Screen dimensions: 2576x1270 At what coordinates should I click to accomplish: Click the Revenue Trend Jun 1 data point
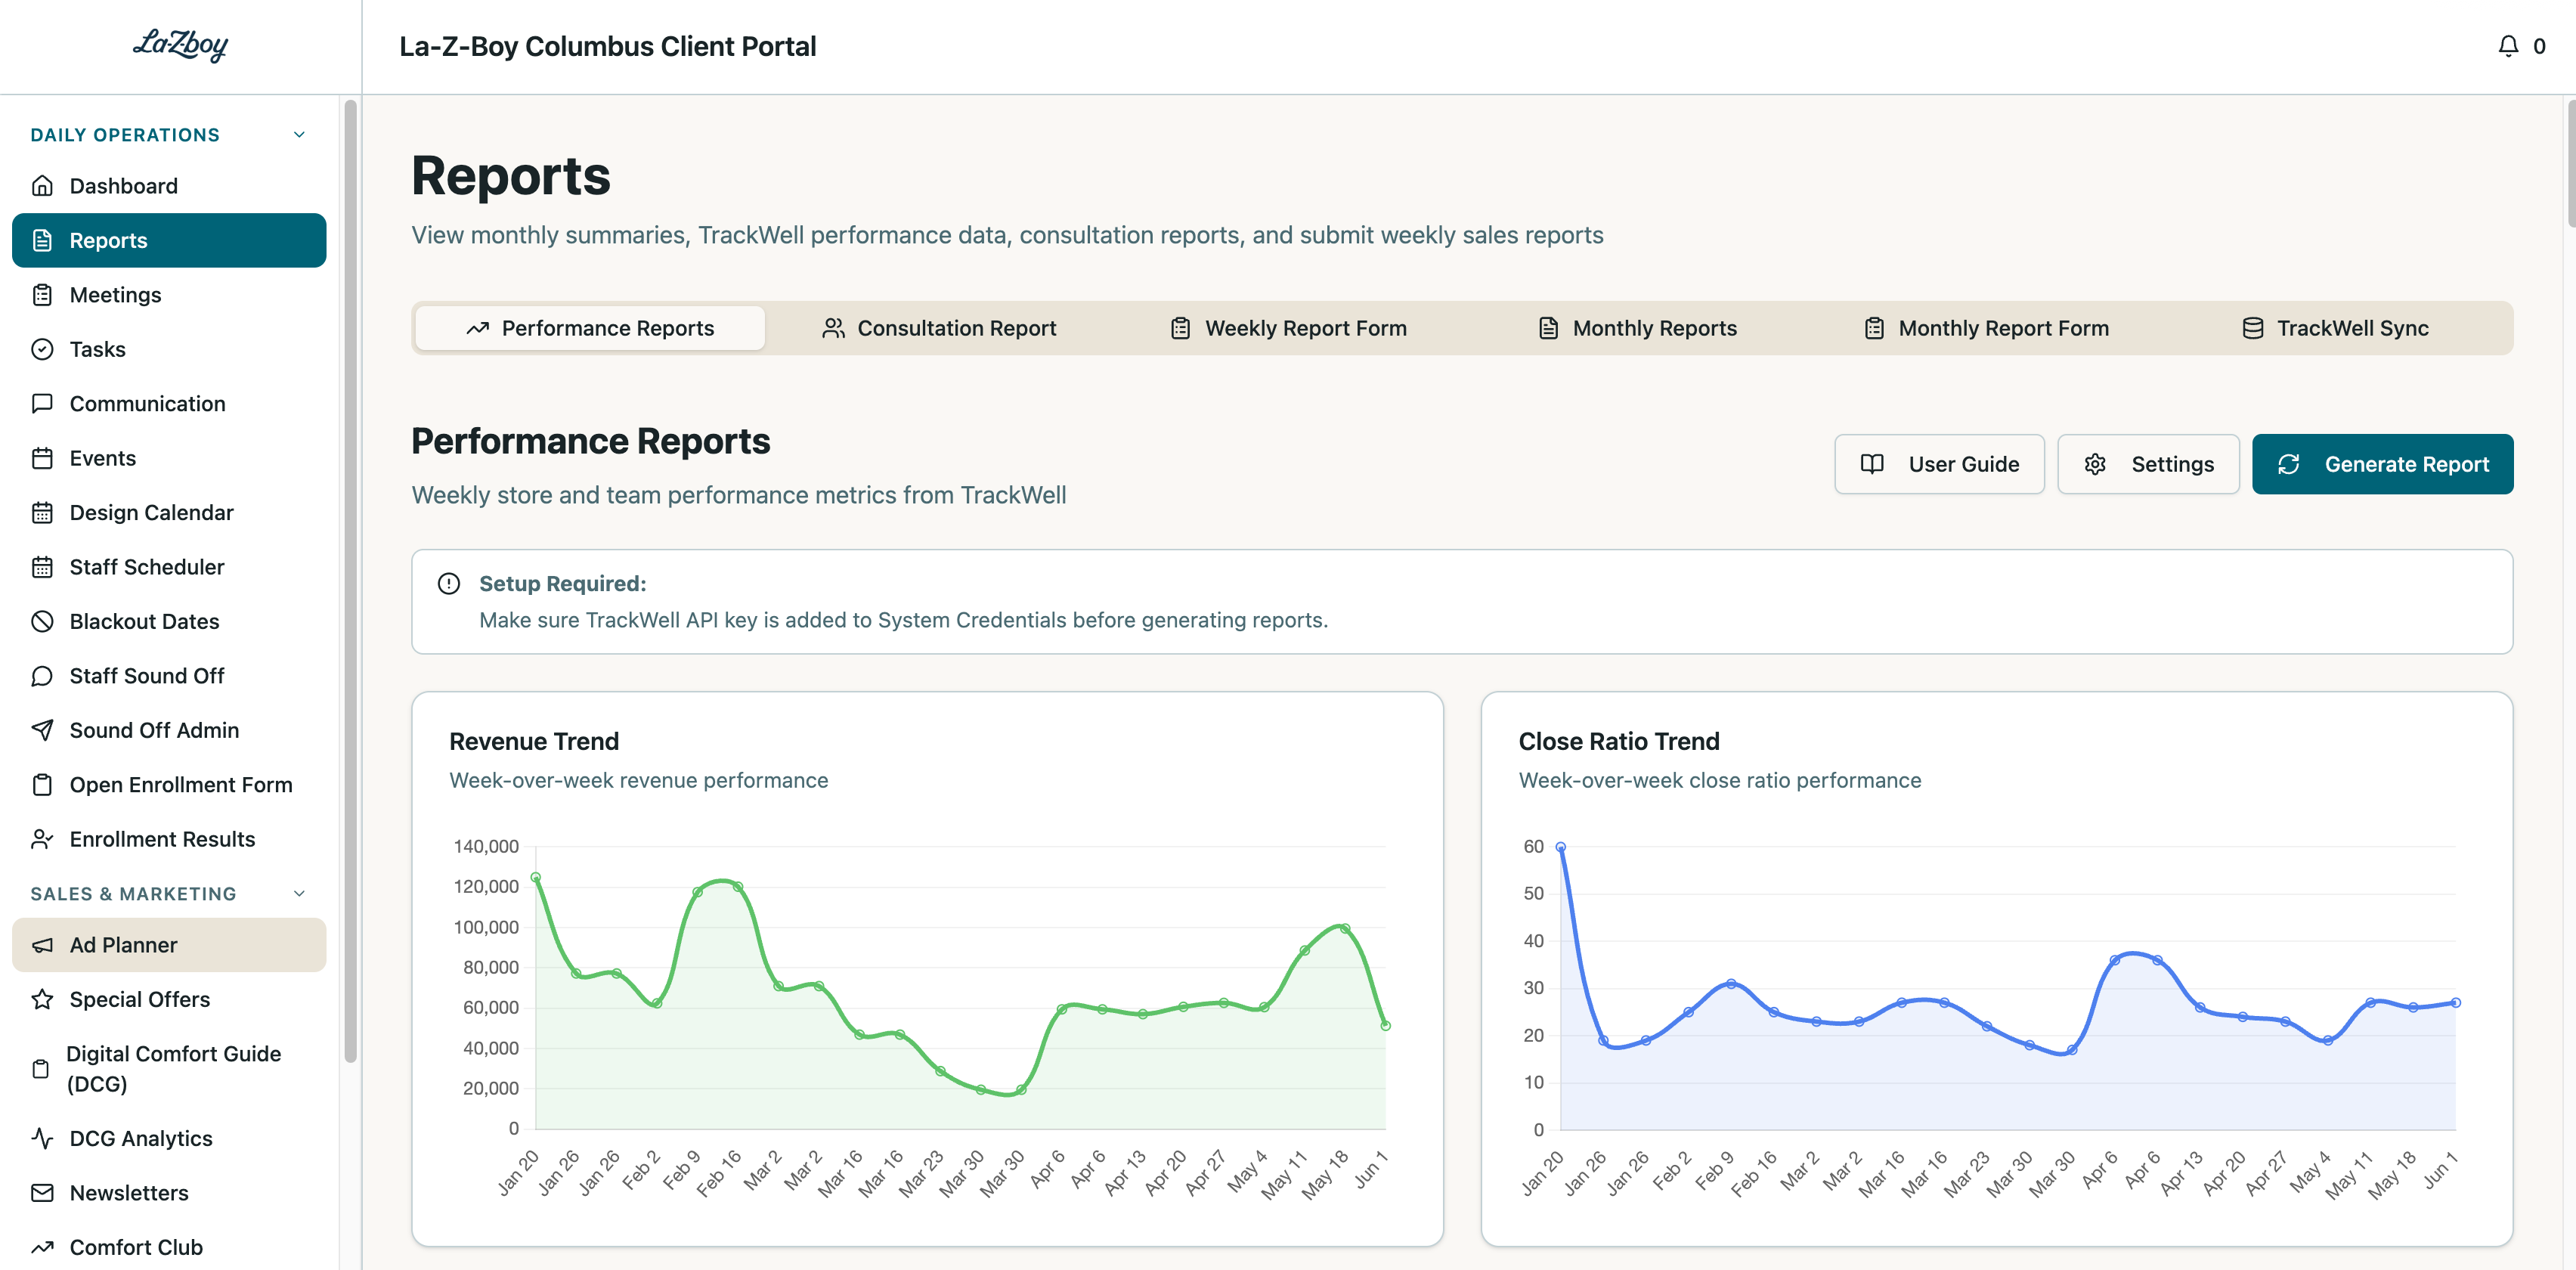pyautogui.click(x=1385, y=1025)
